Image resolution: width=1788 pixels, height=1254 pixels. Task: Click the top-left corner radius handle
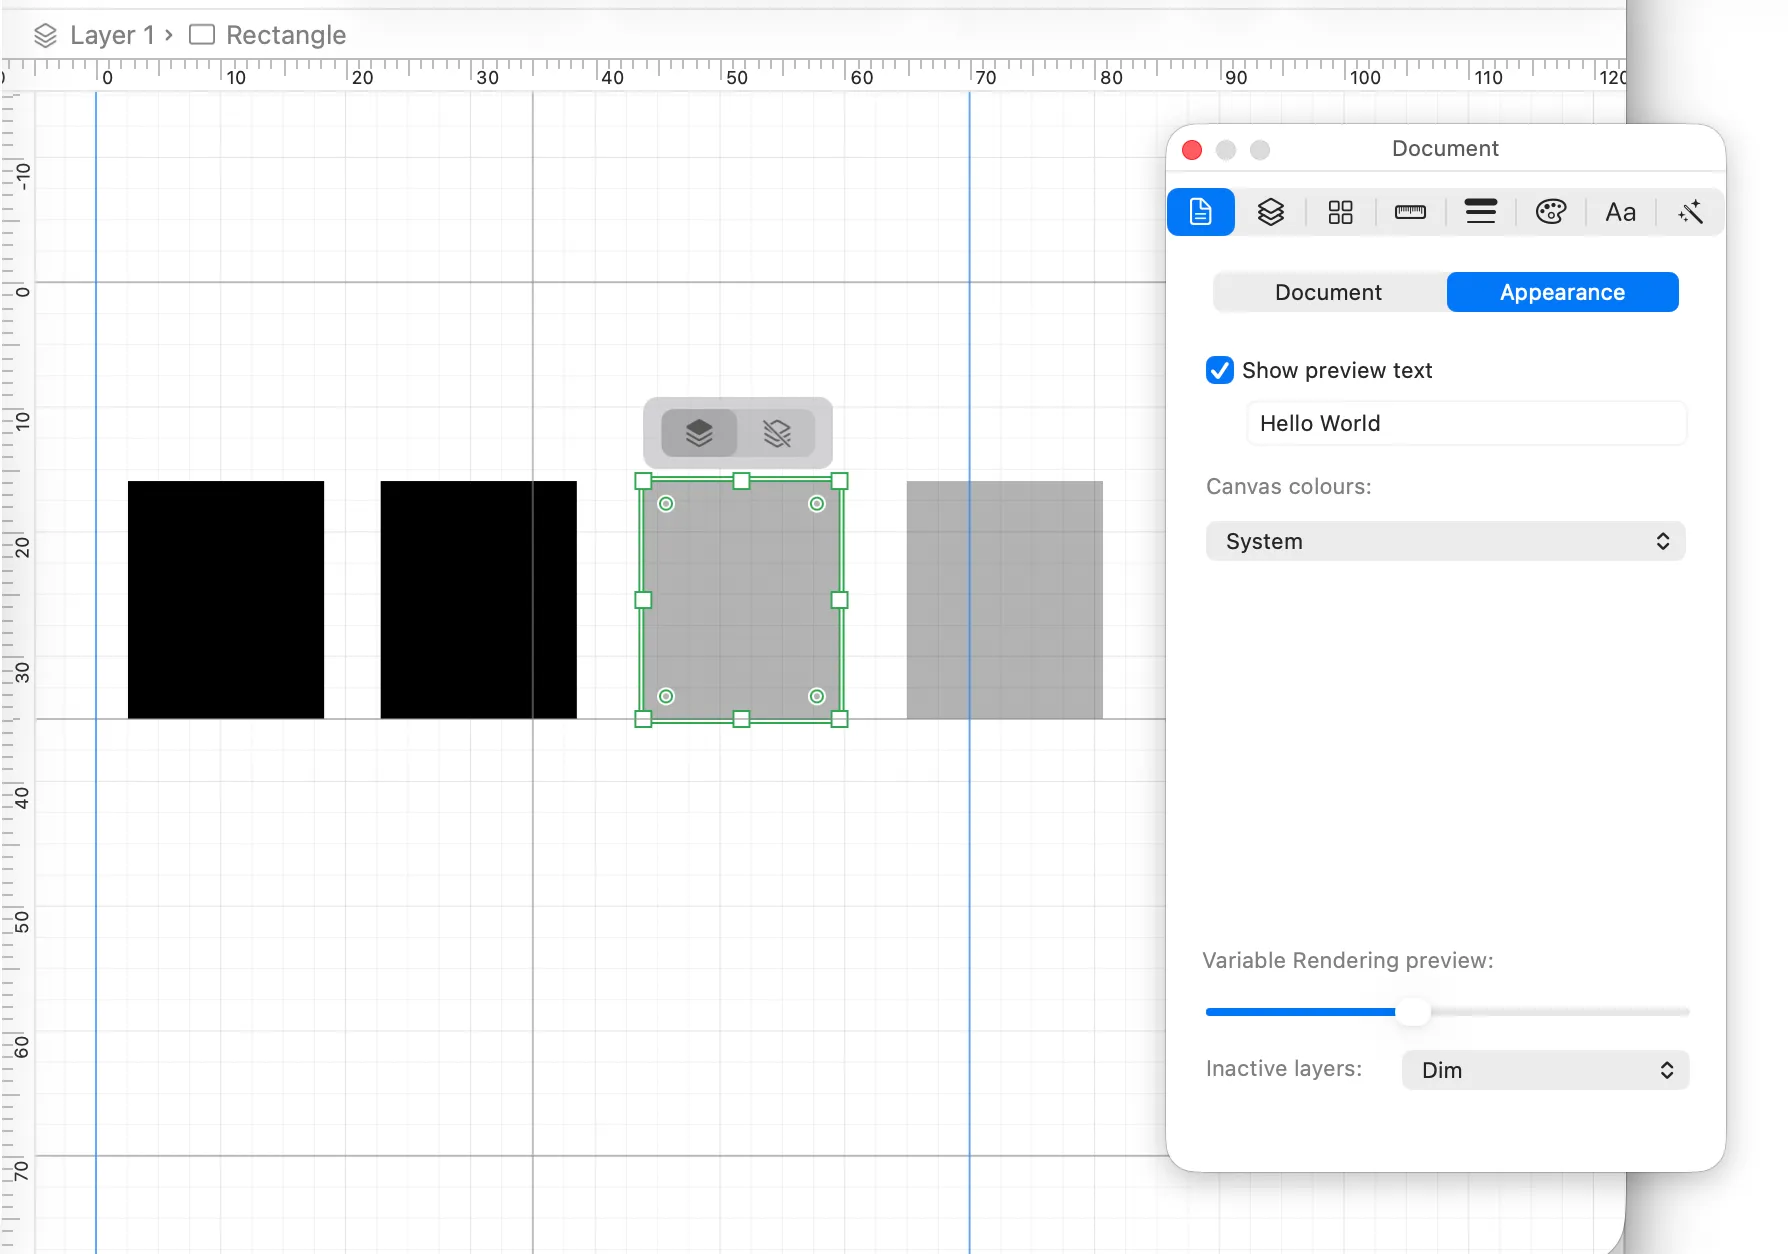click(666, 504)
